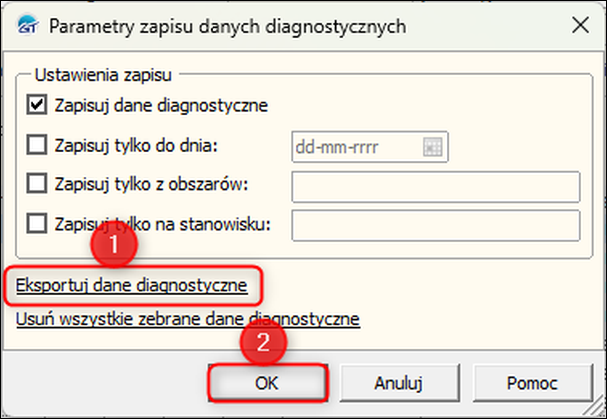Check the 'Zapisuj tylko na stanowisku' checkbox
Viewport: 607px width, 419px height.
38,224
